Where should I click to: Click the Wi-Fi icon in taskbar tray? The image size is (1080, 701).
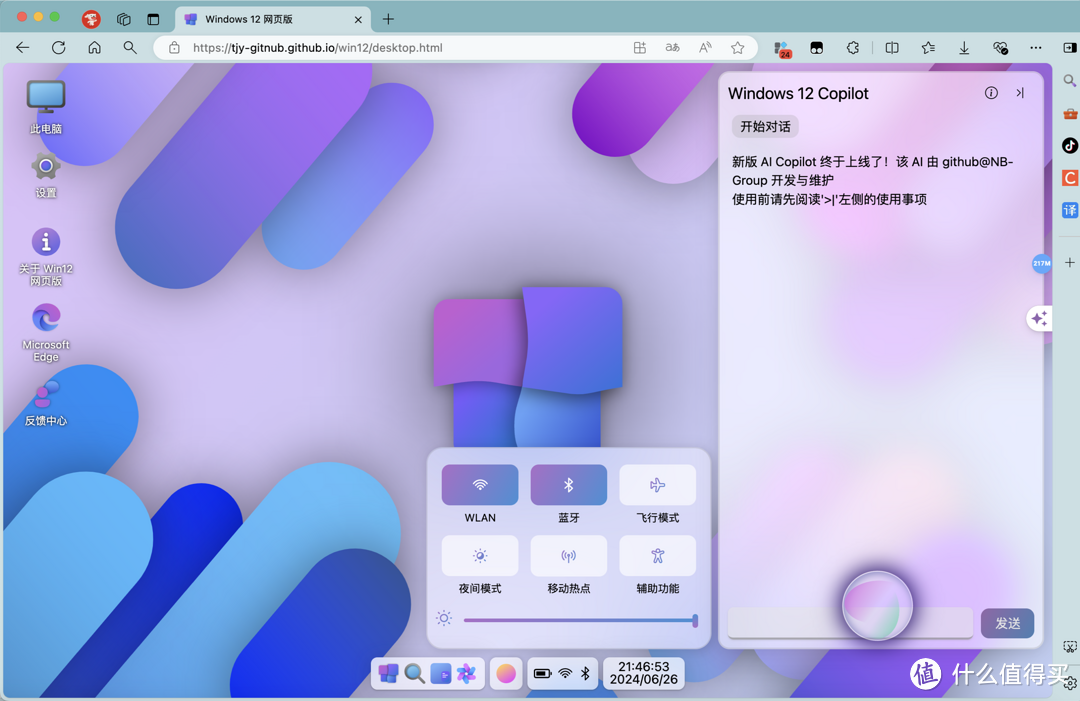pos(565,673)
